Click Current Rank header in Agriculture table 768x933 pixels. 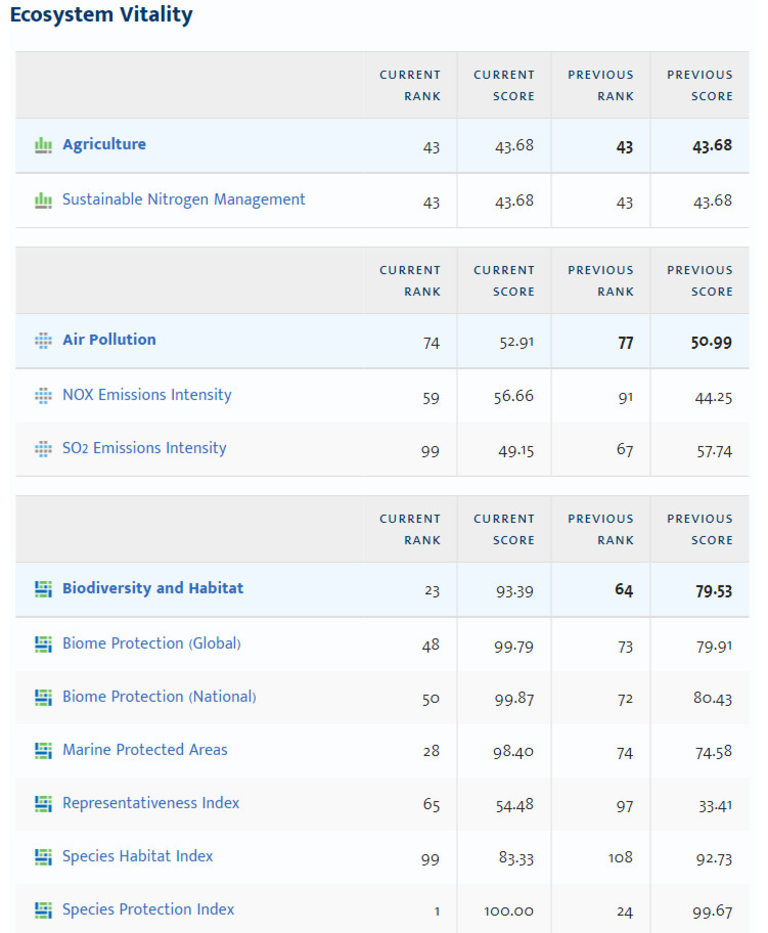tap(410, 85)
